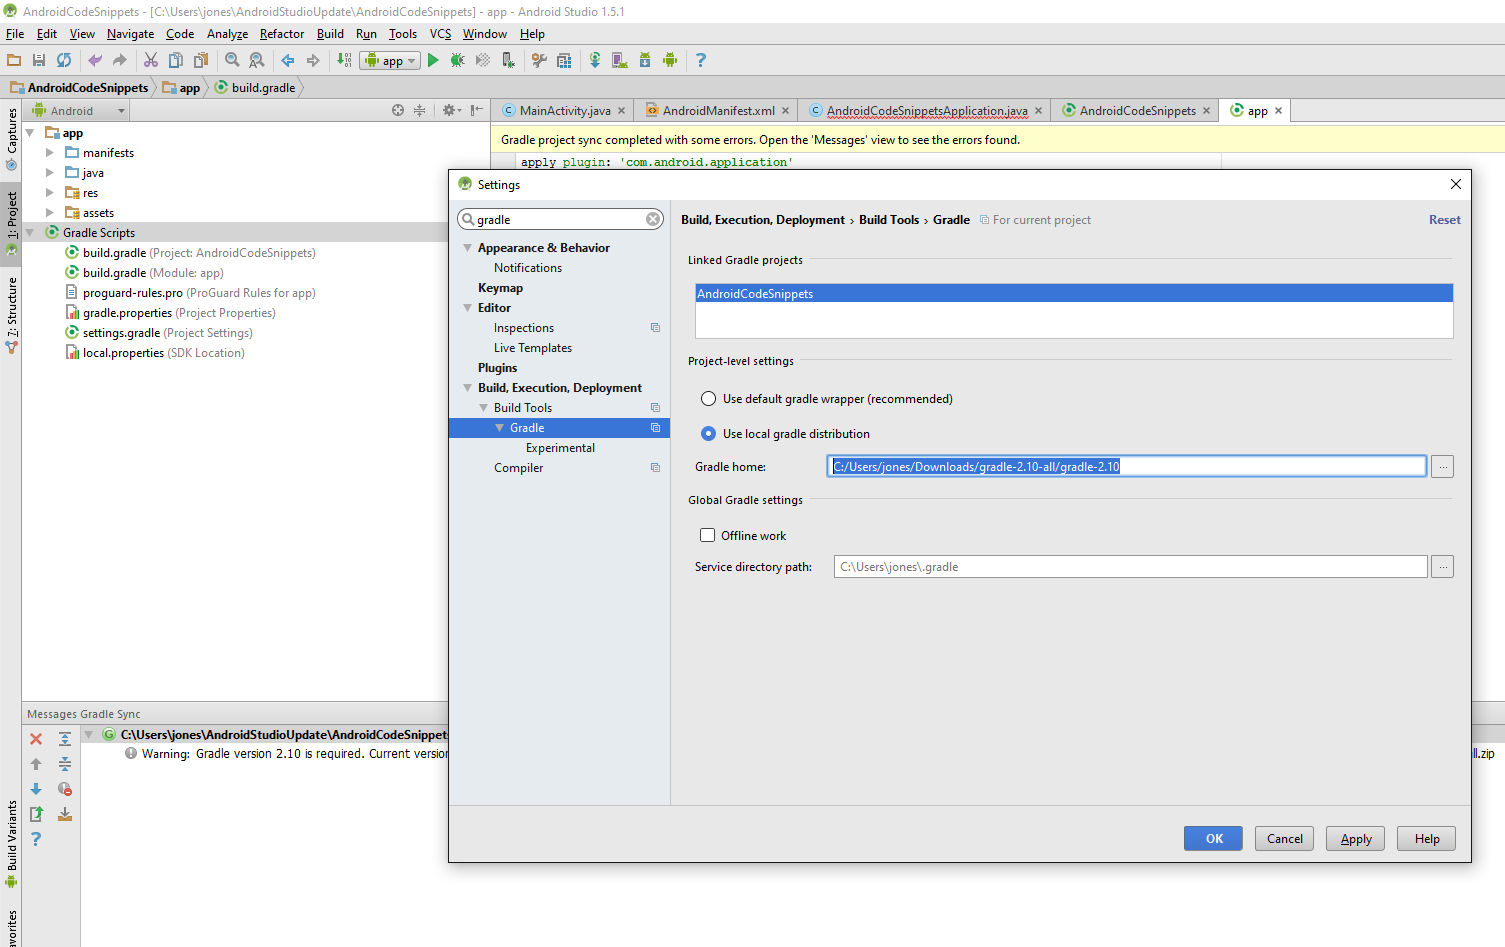The width and height of the screenshot is (1505, 947).
Task: Select Use default gradle wrapper radio
Action: [709, 398]
